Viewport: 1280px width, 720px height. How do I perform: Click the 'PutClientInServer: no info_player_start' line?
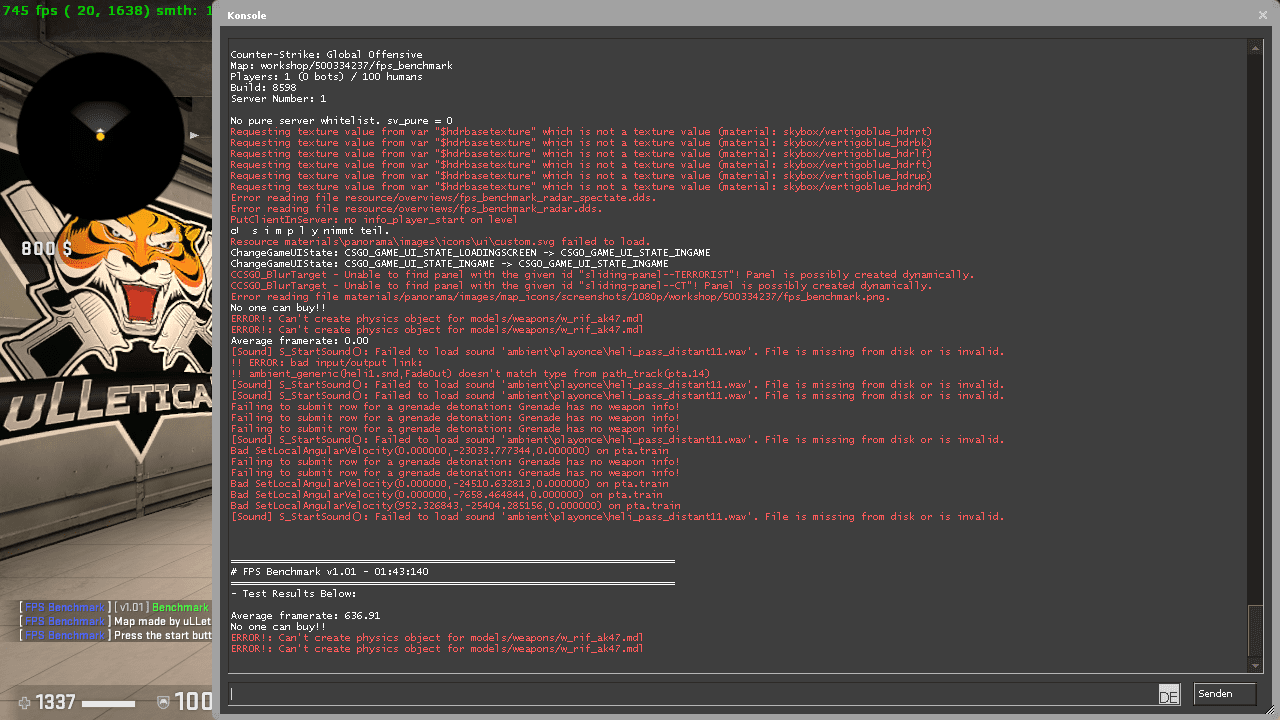click(x=374, y=220)
